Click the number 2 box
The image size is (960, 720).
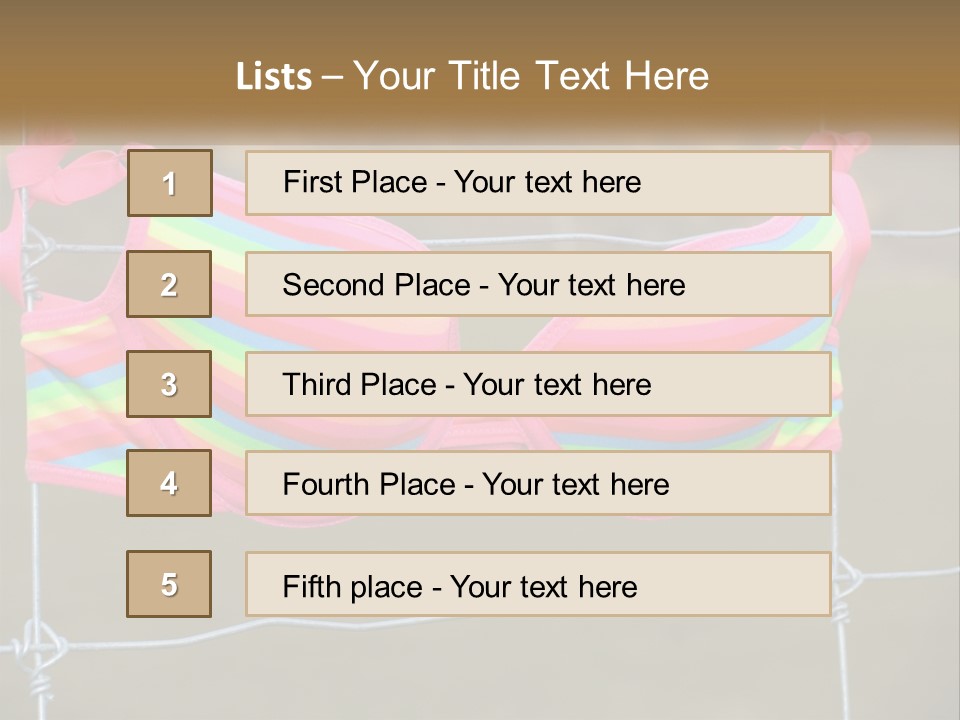(169, 284)
